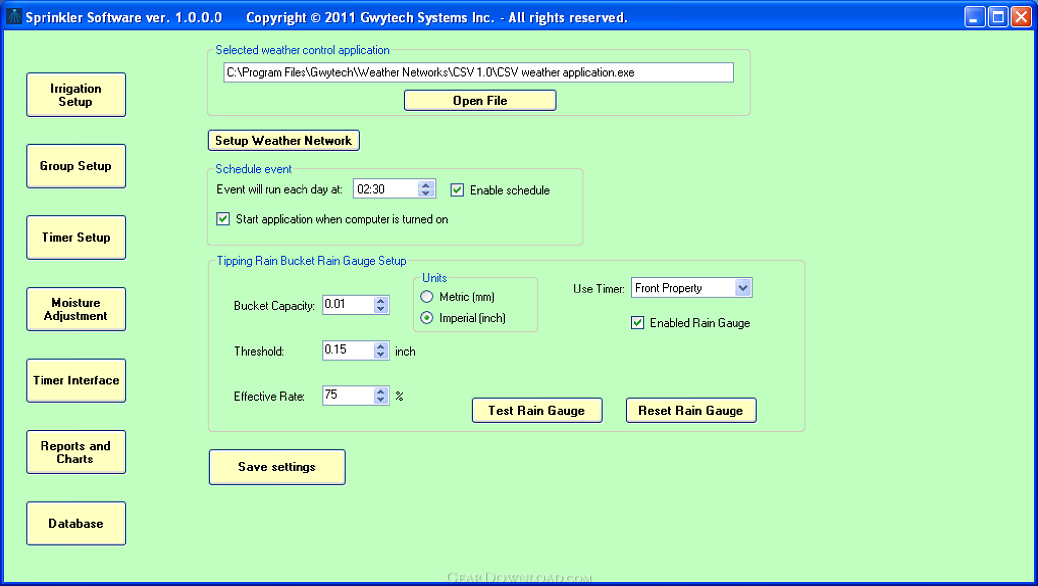
Task: Increase the schedule event time with up arrow
Action: 427,185
